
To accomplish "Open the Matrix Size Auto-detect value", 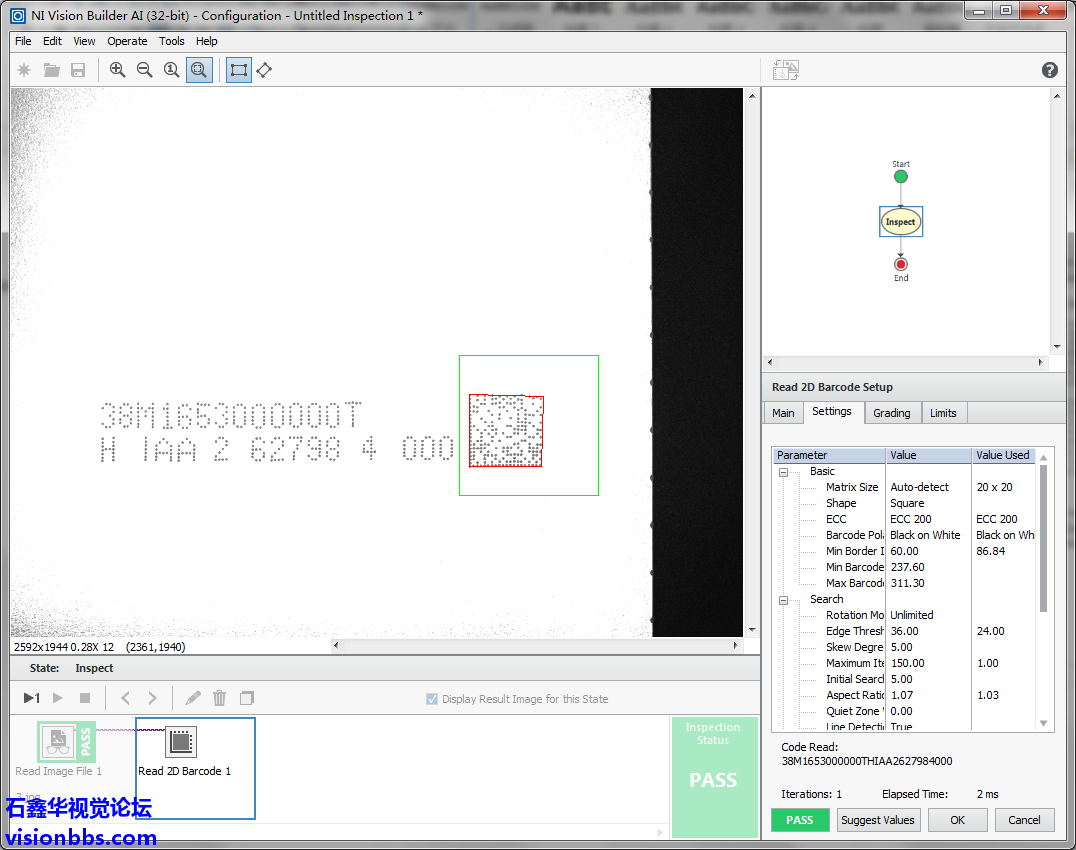I will pyautogui.click(x=928, y=487).
